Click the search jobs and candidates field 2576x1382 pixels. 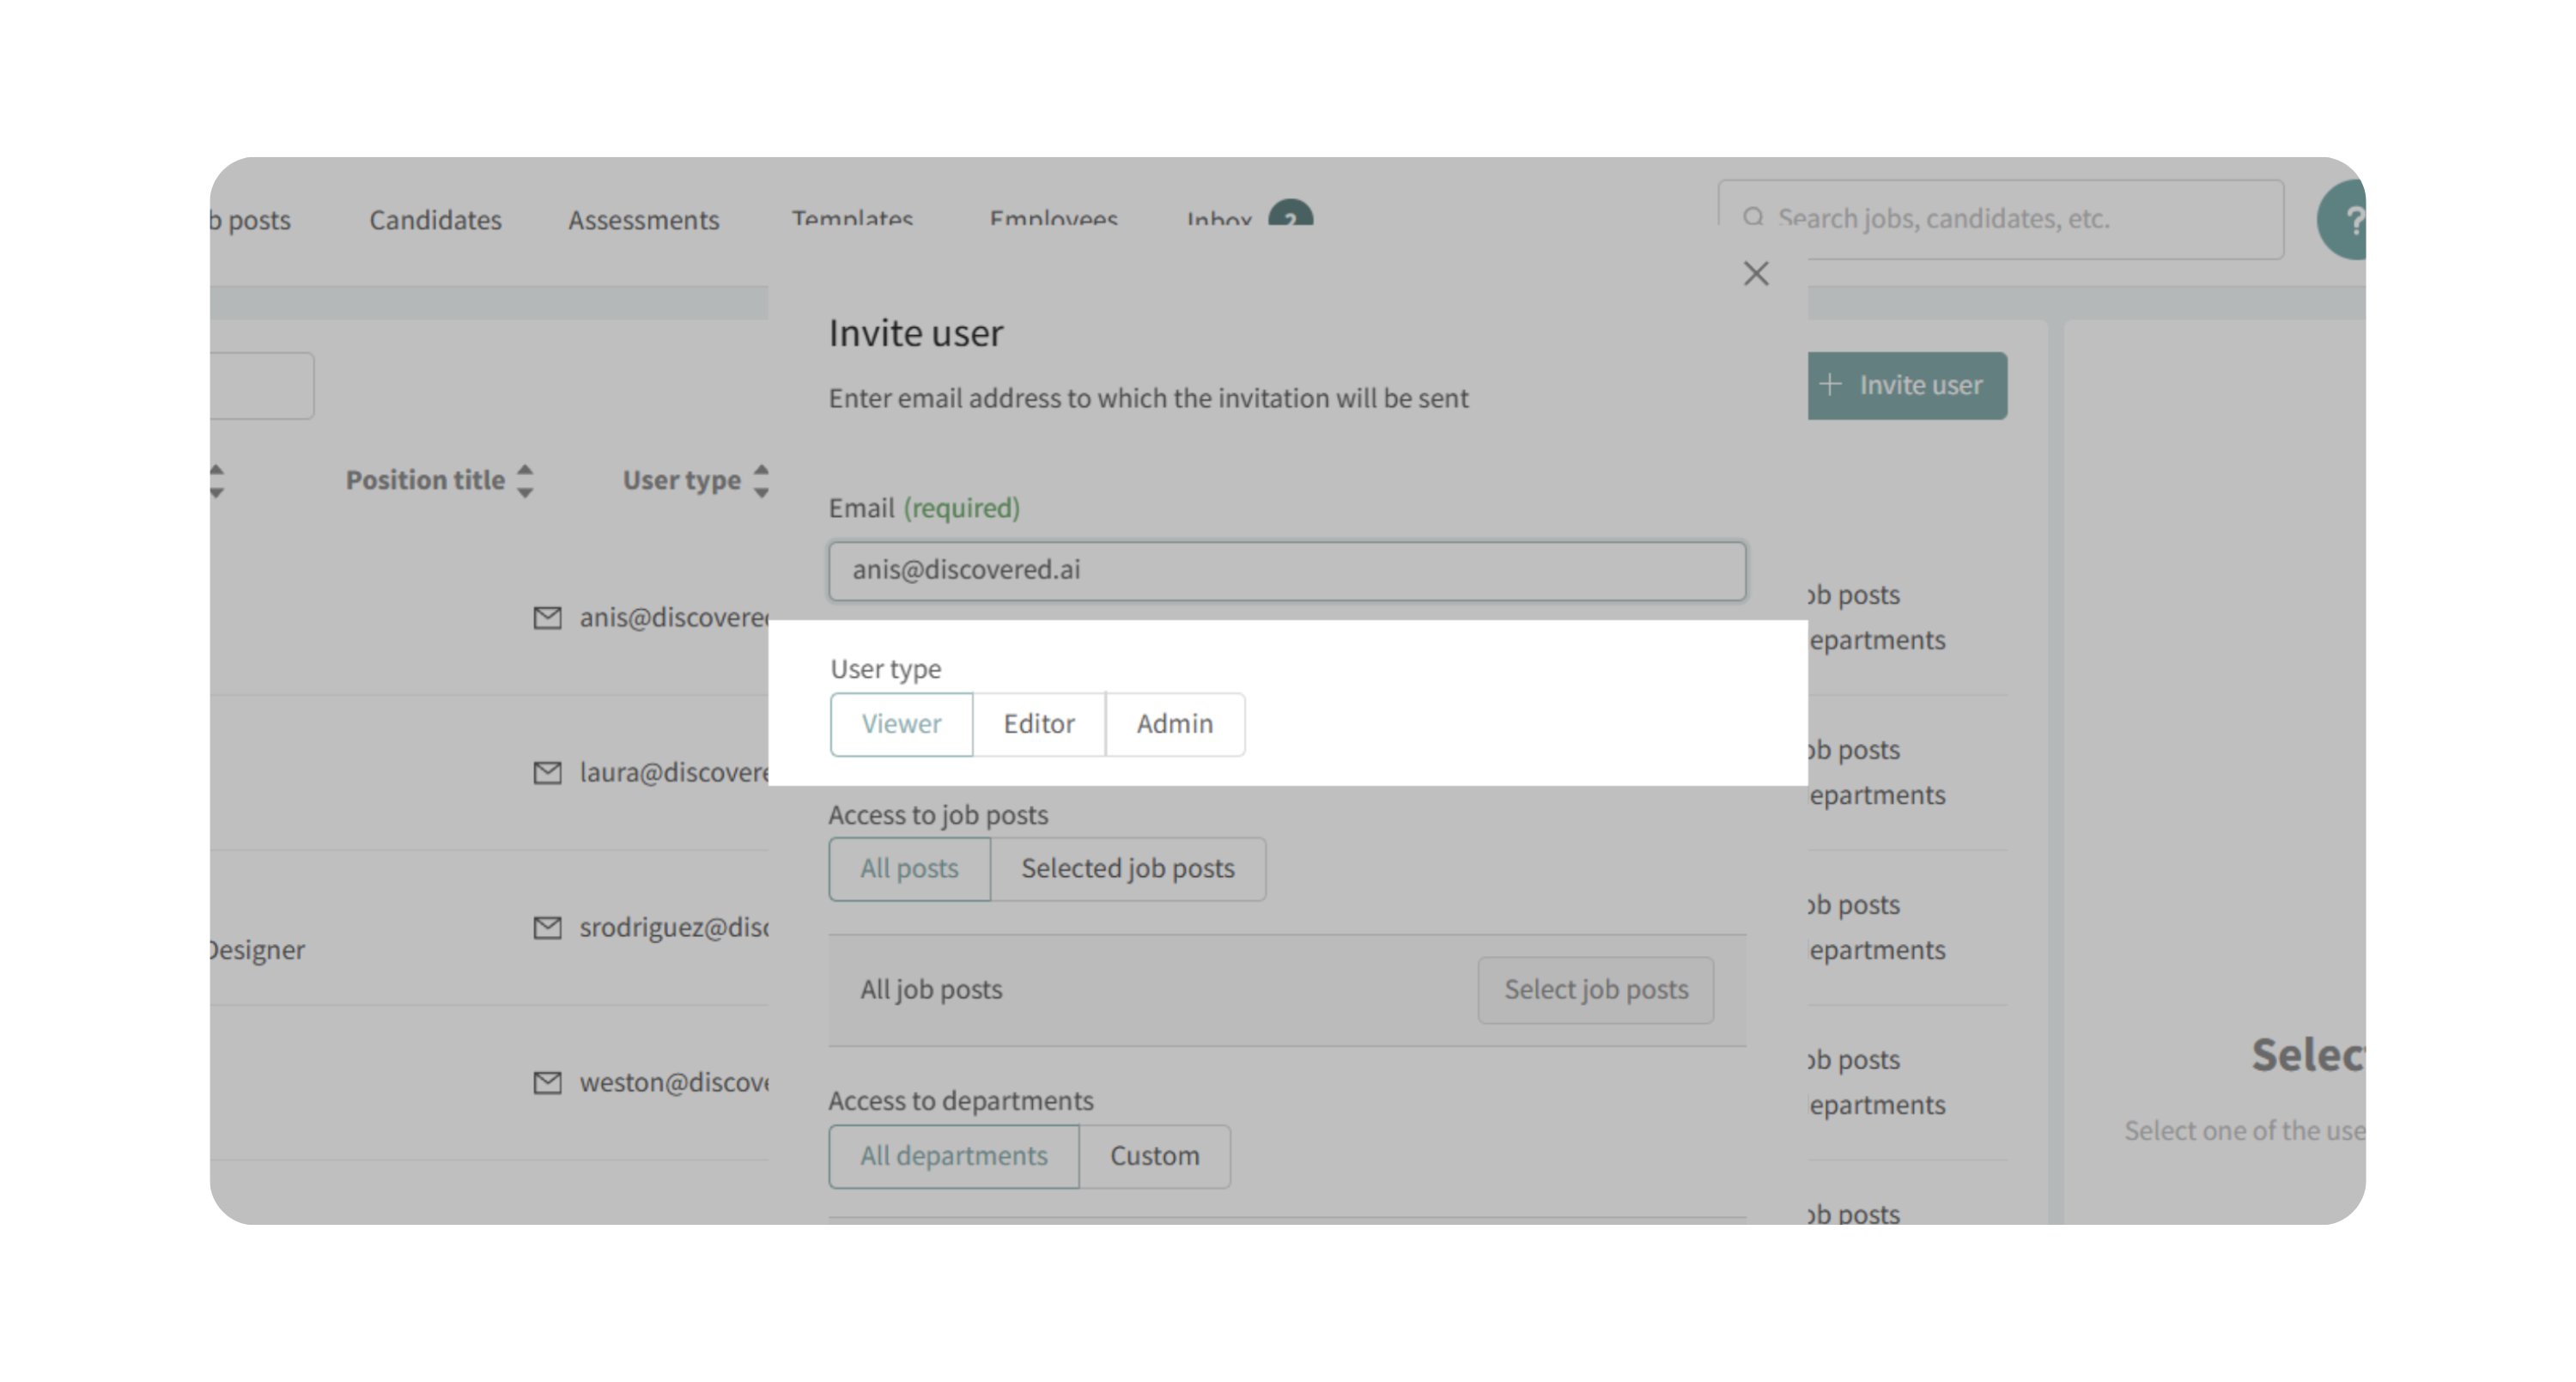[x=2001, y=219]
